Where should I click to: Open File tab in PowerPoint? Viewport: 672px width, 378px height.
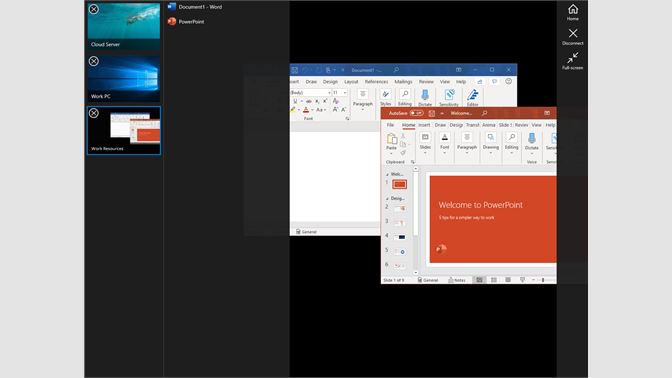pos(390,125)
